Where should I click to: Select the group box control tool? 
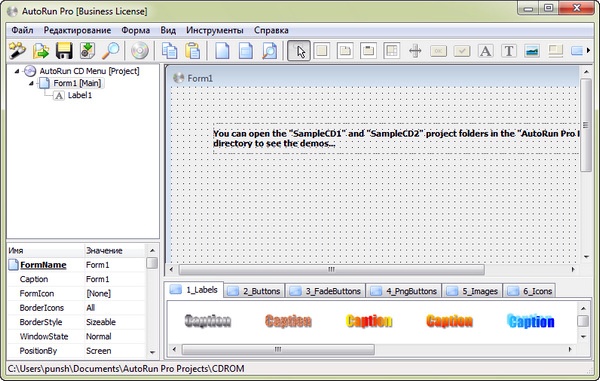point(368,50)
